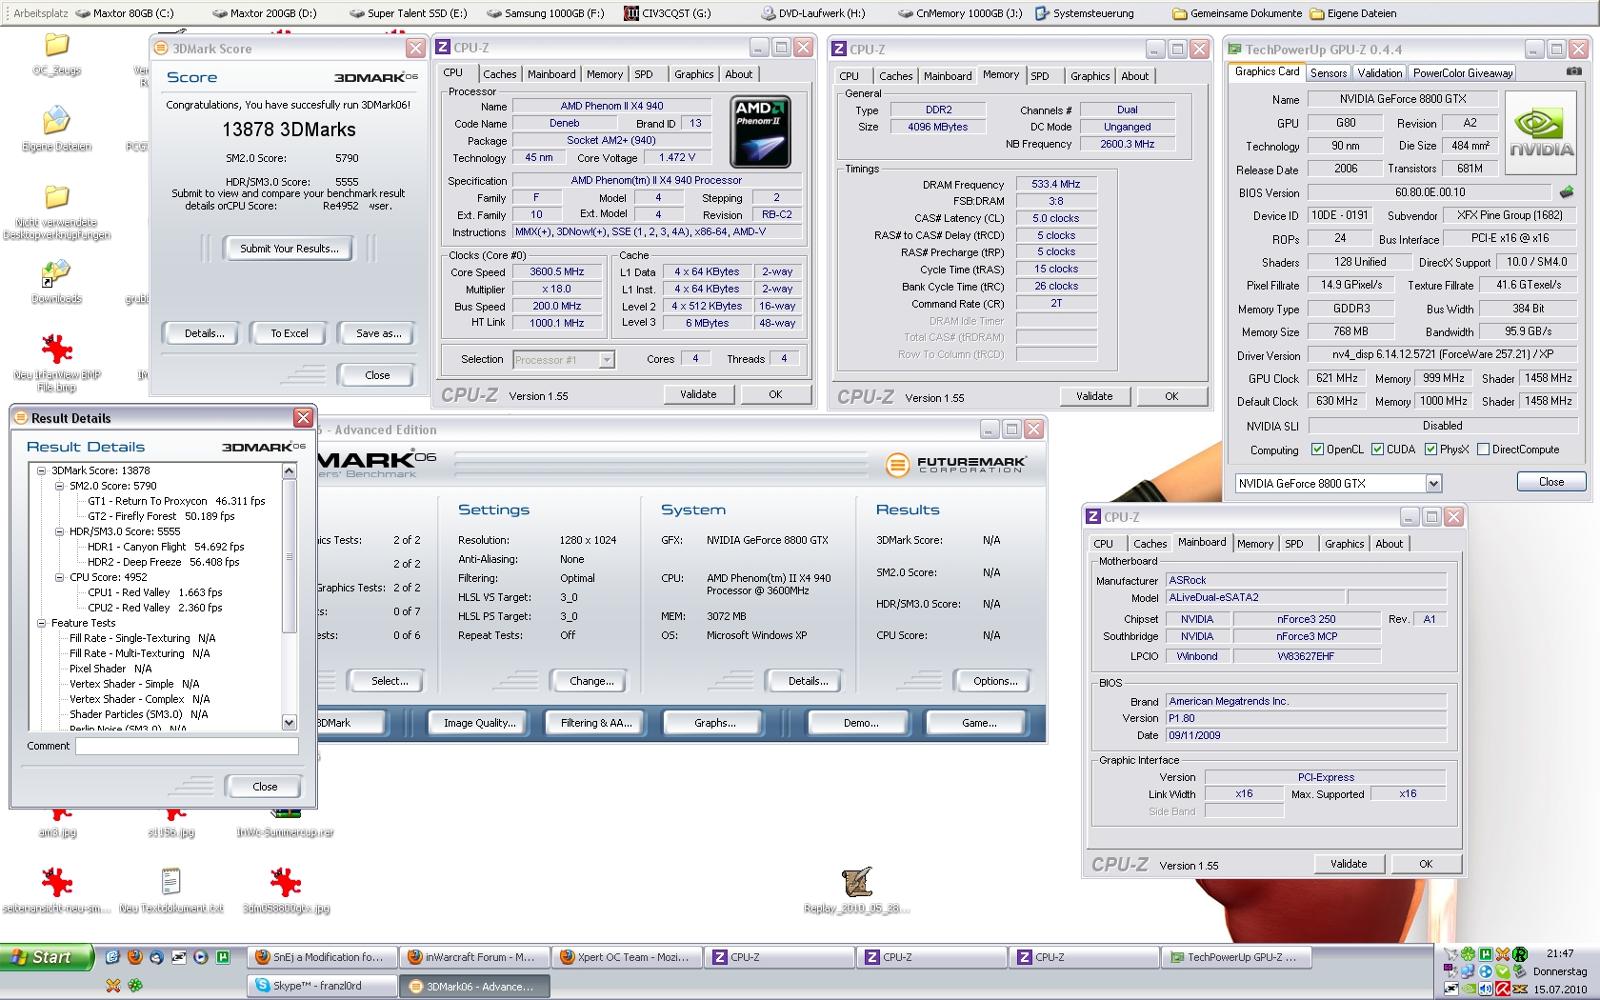
Task: Click the GPU-Z screenshot camera icon
Action: coord(1574,72)
